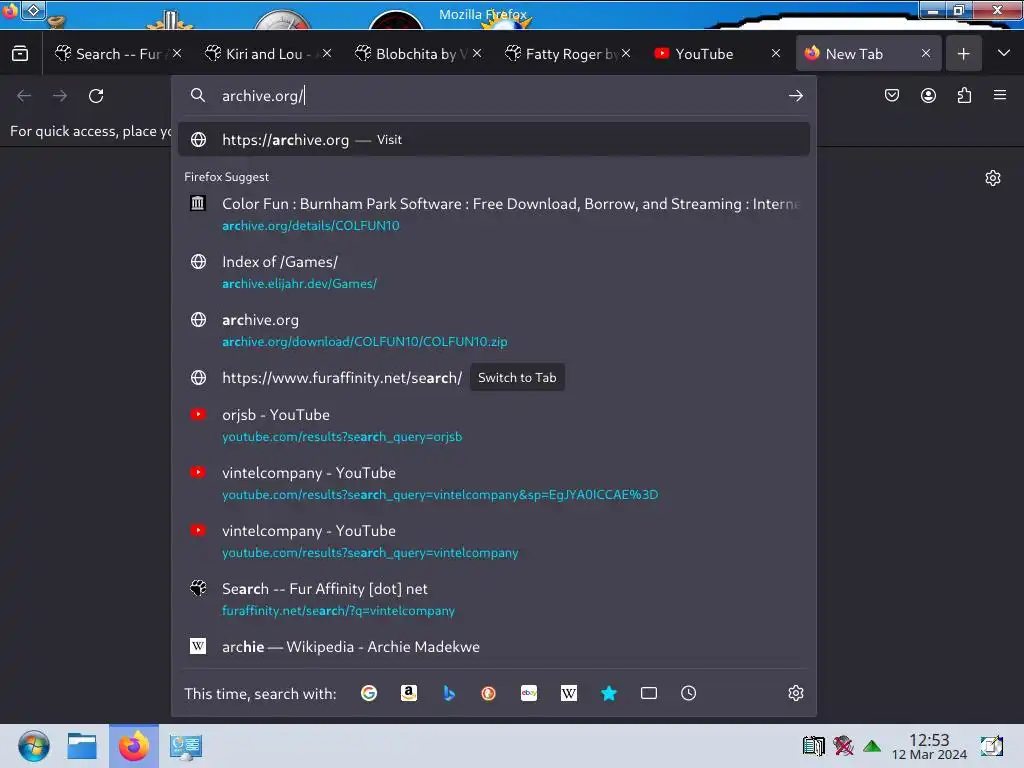Close the YouTube tab
1024x768 pixels.
(776, 54)
